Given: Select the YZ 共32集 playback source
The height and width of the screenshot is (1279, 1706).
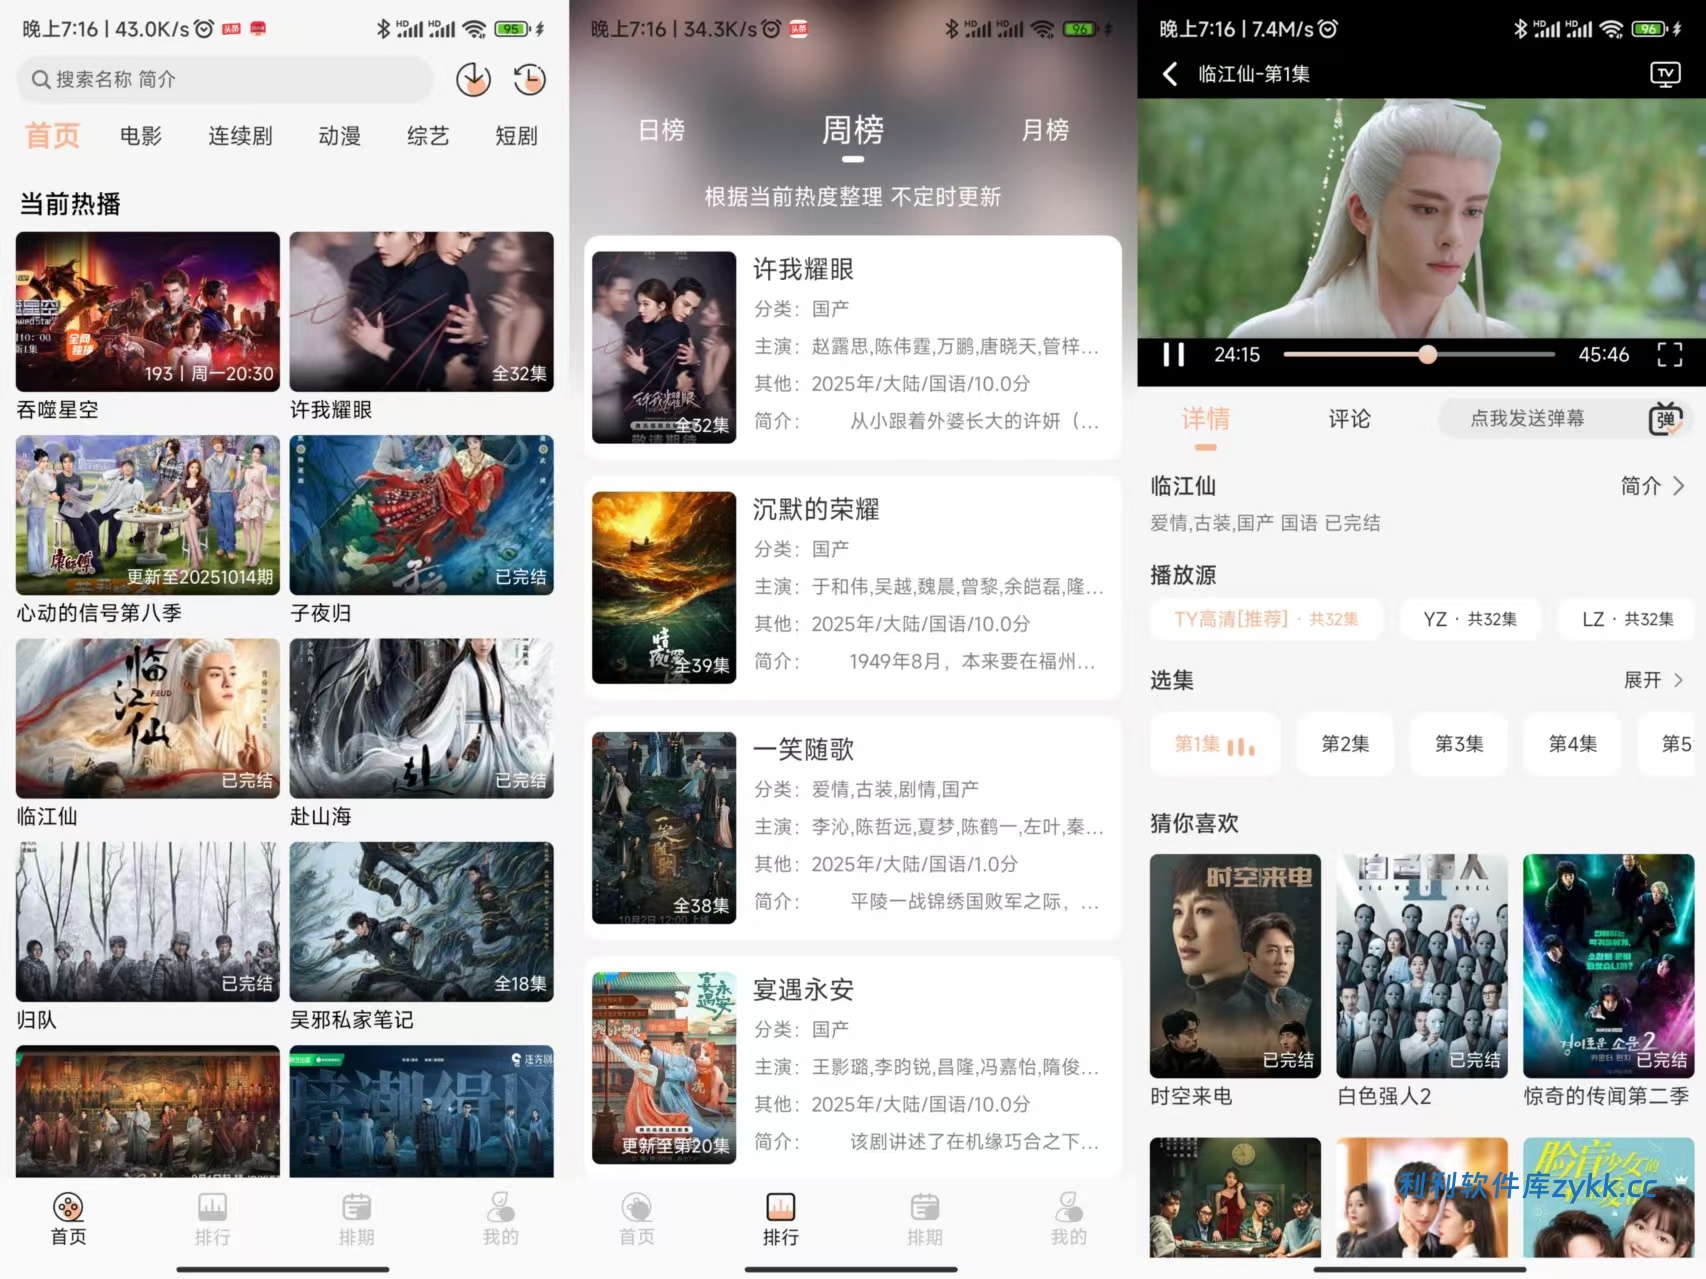Looking at the screenshot, I should (x=1469, y=619).
